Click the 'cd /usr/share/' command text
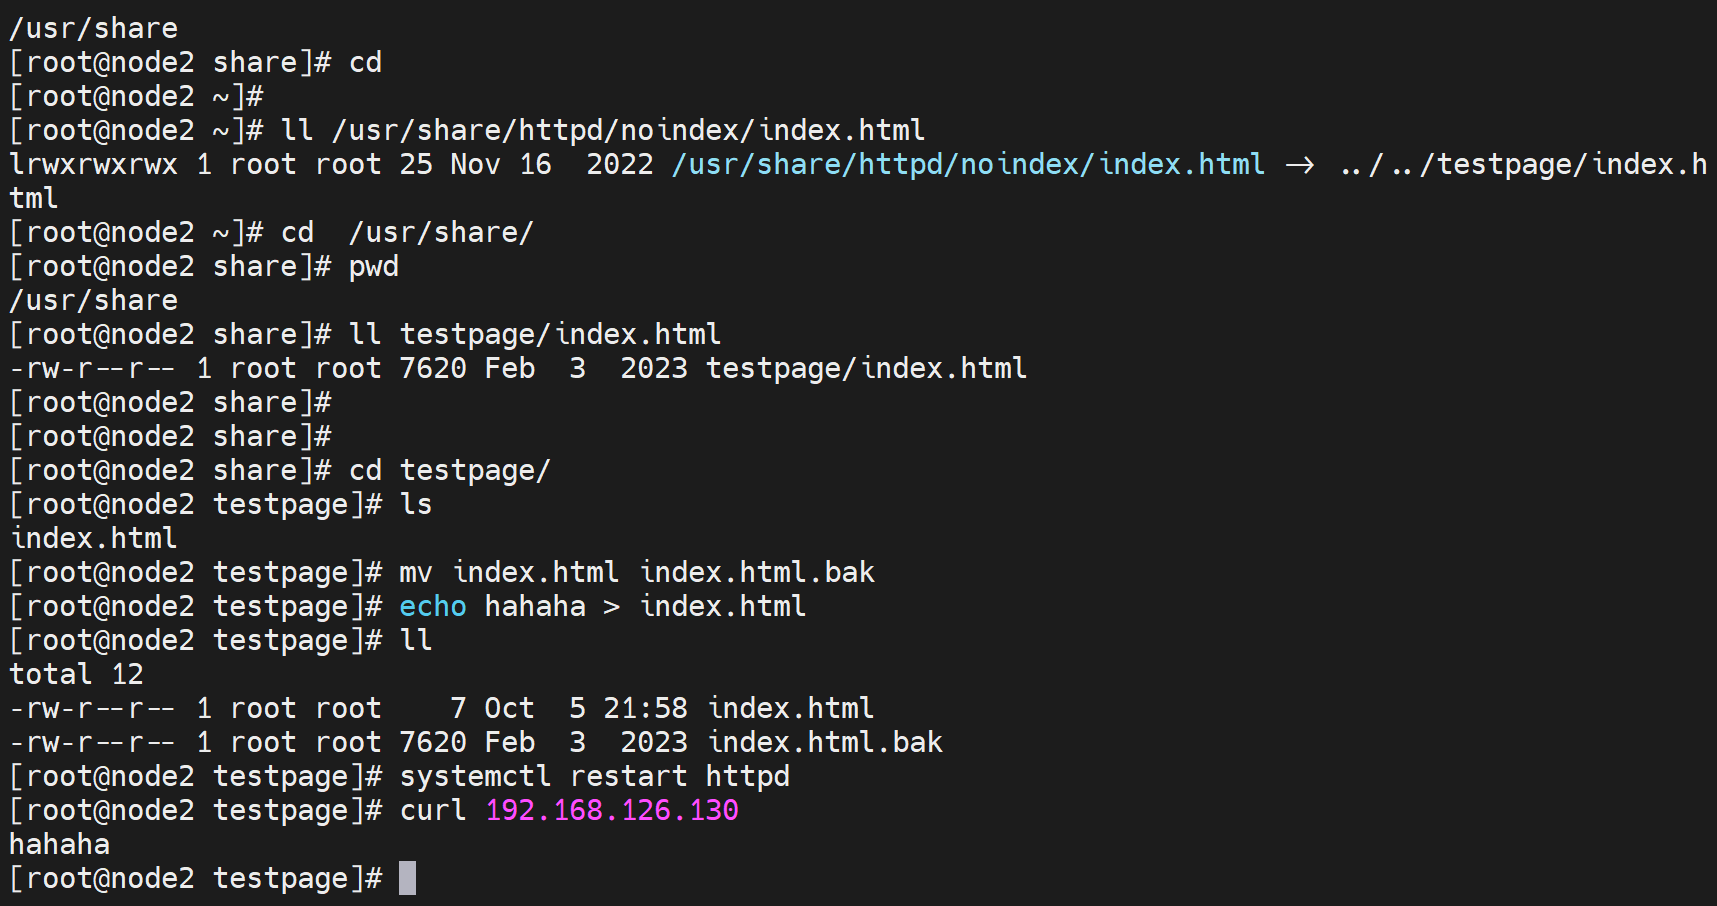Viewport: 1717px width, 906px height. [407, 232]
